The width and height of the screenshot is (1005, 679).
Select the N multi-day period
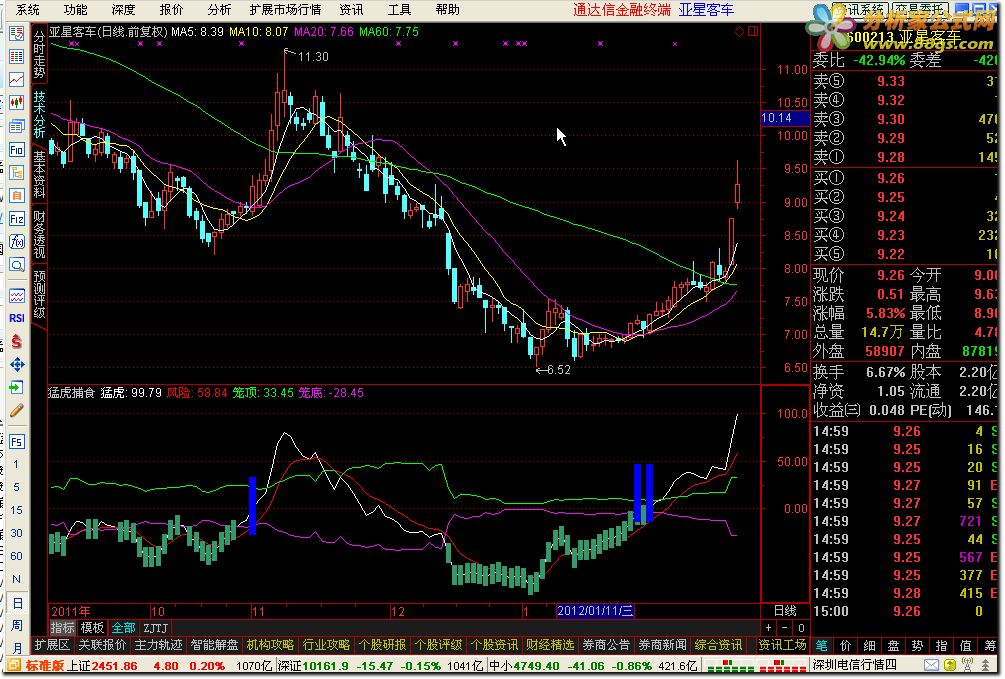tap(17, 579)
